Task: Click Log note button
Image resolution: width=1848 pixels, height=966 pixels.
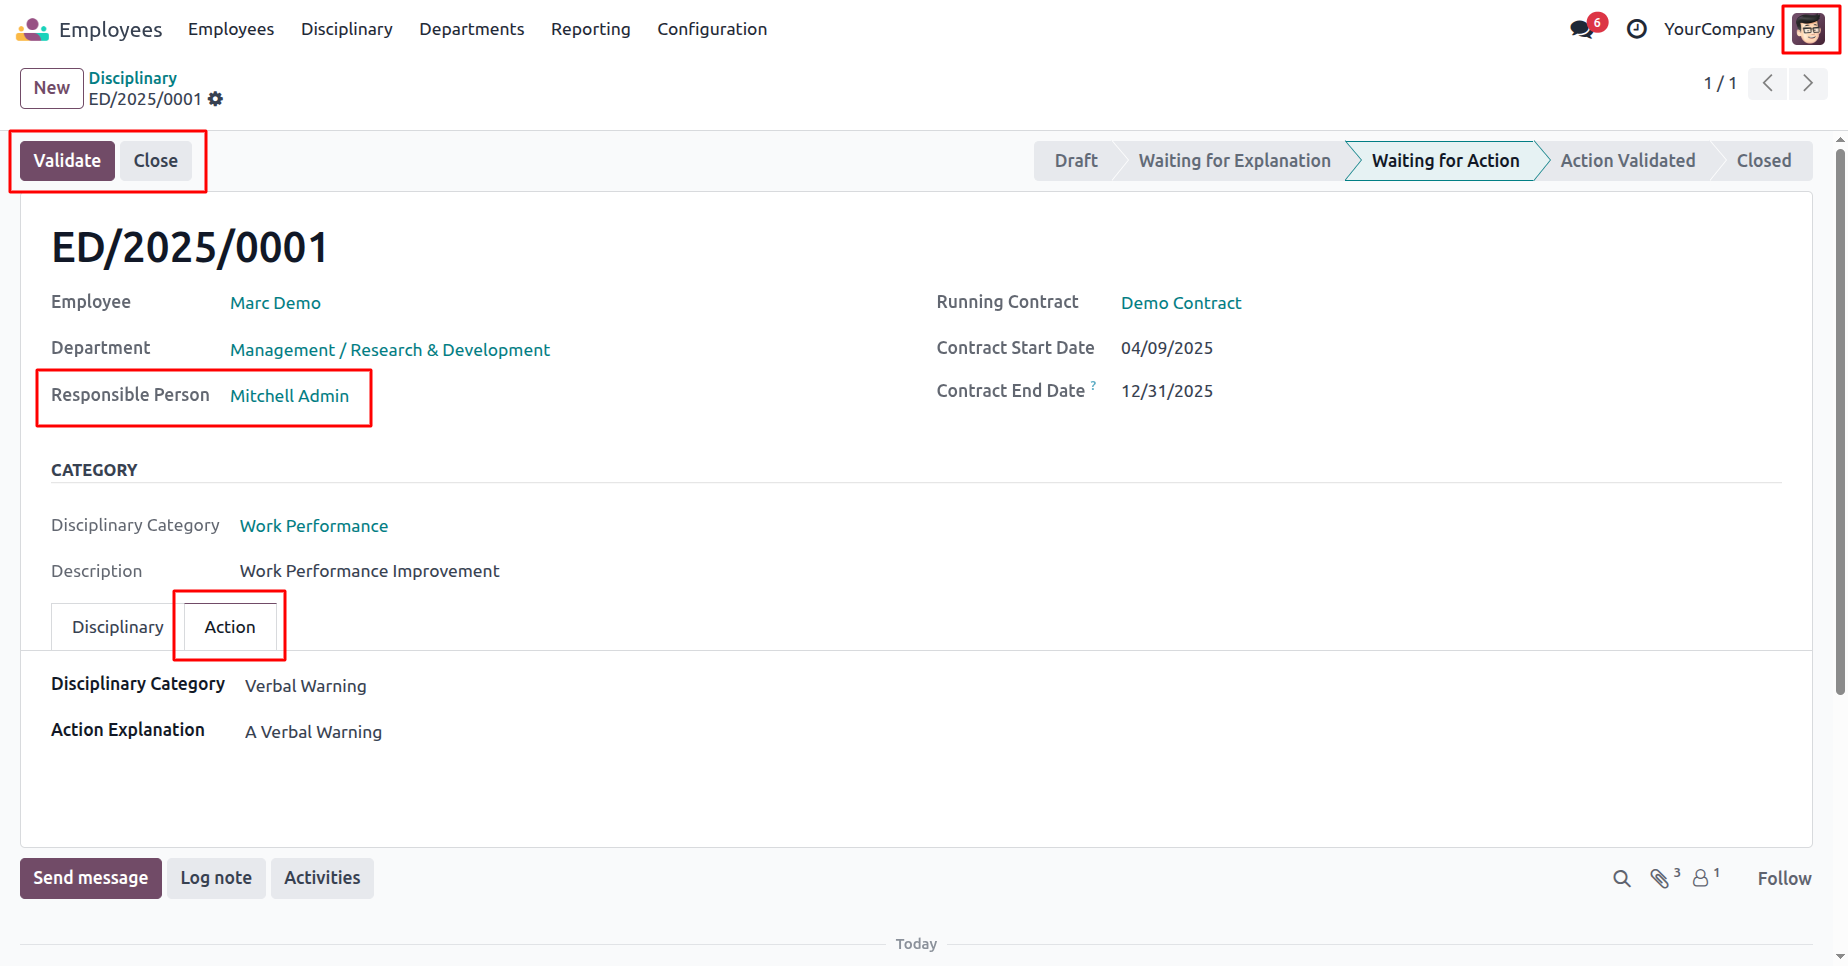Action: tap(216, 878)
